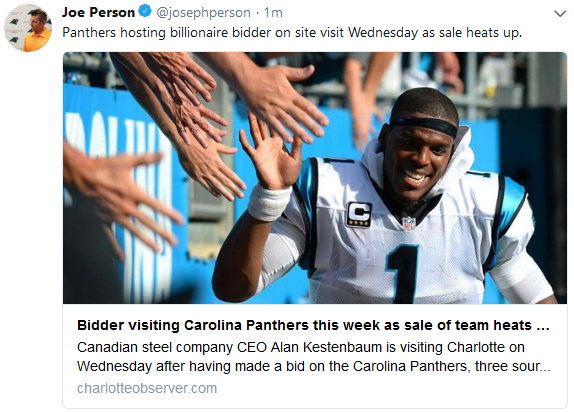Visit the charlotteobserver.com domain link
The width and height of the screenshot is (574, 412).
(147, 388)
